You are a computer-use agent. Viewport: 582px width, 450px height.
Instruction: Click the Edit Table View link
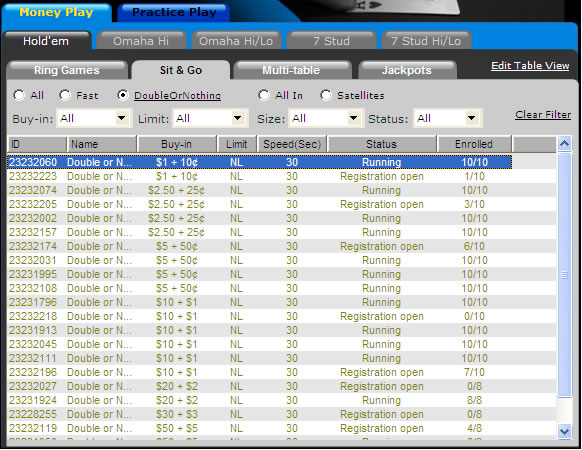[530, 66]
